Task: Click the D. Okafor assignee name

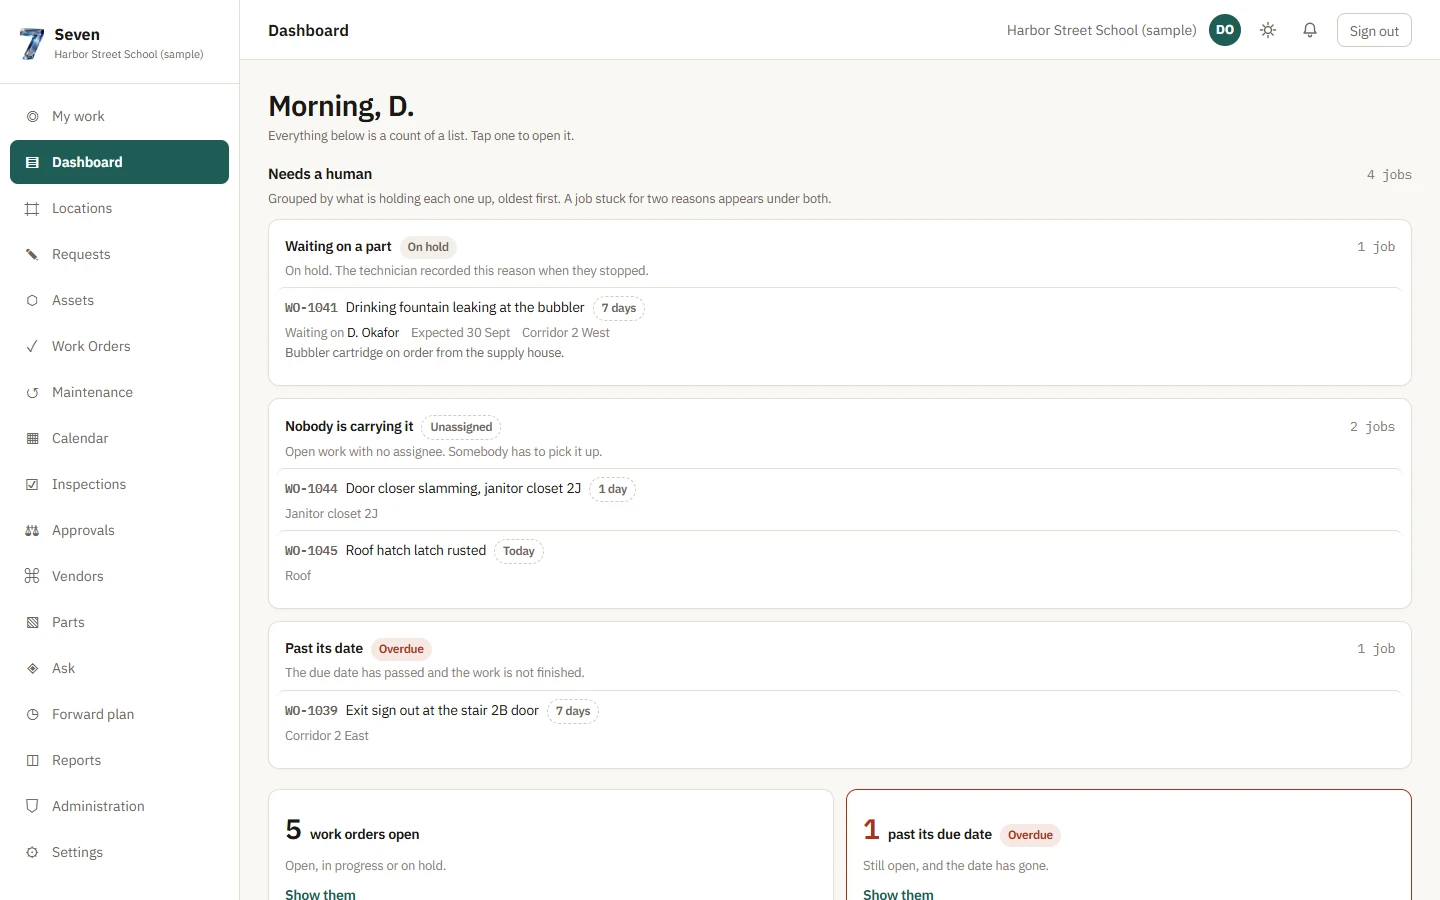Action: click(373, 333)
